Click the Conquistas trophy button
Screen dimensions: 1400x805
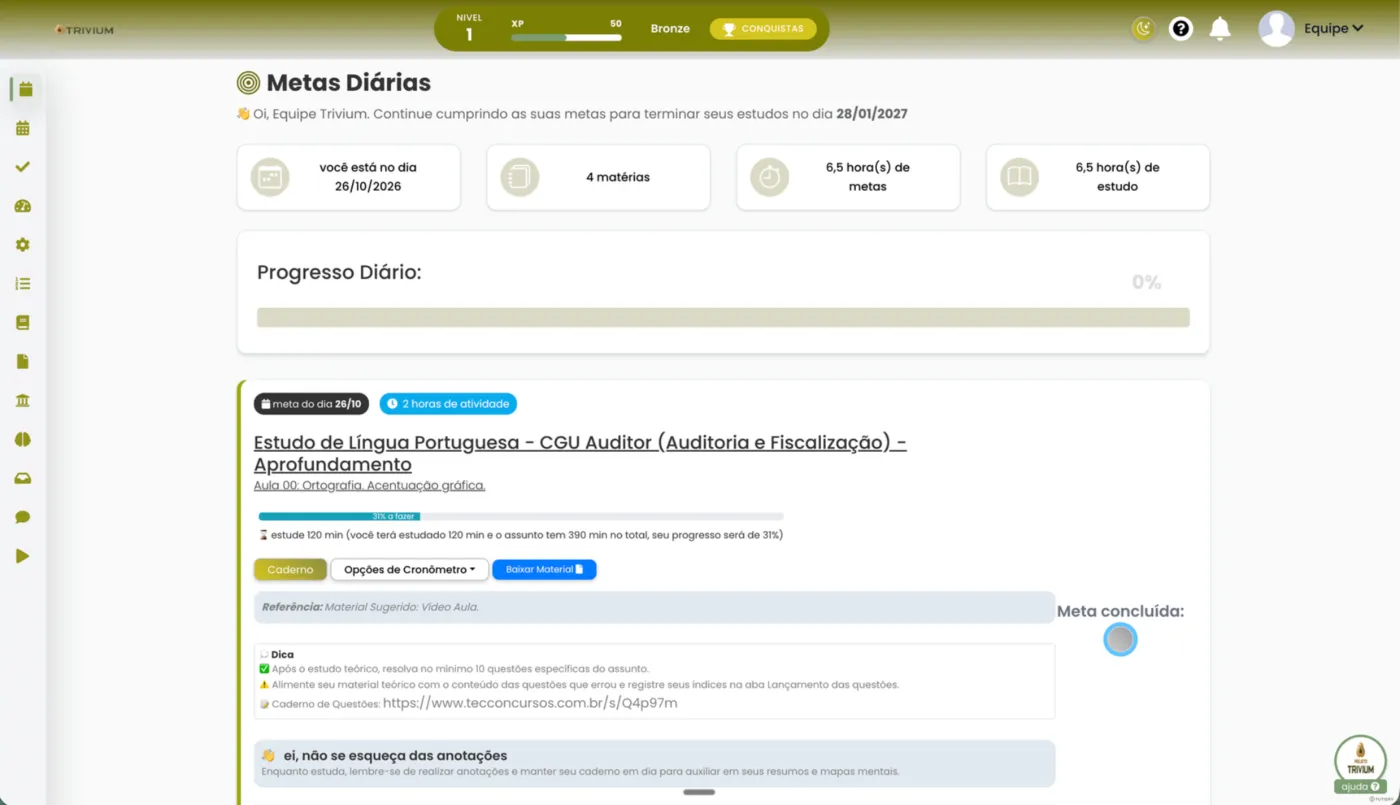click(x=763, y=29)
